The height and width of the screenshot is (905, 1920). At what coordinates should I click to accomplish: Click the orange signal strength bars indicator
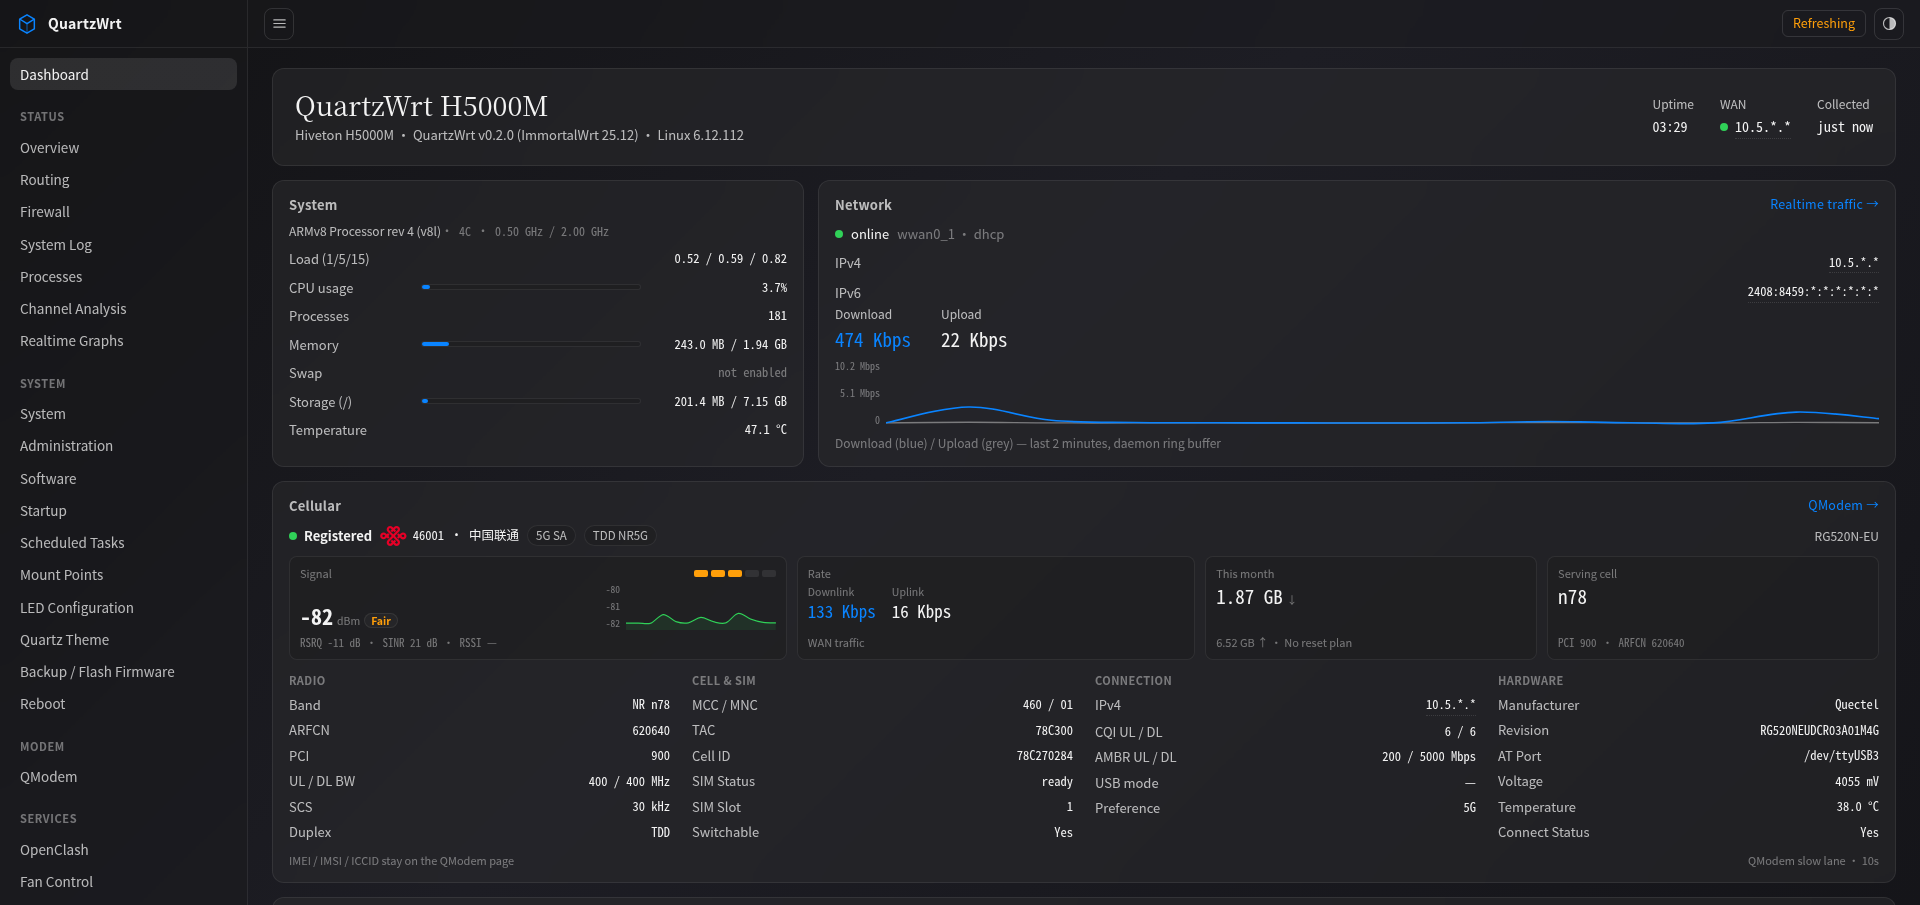click(734, 574)
